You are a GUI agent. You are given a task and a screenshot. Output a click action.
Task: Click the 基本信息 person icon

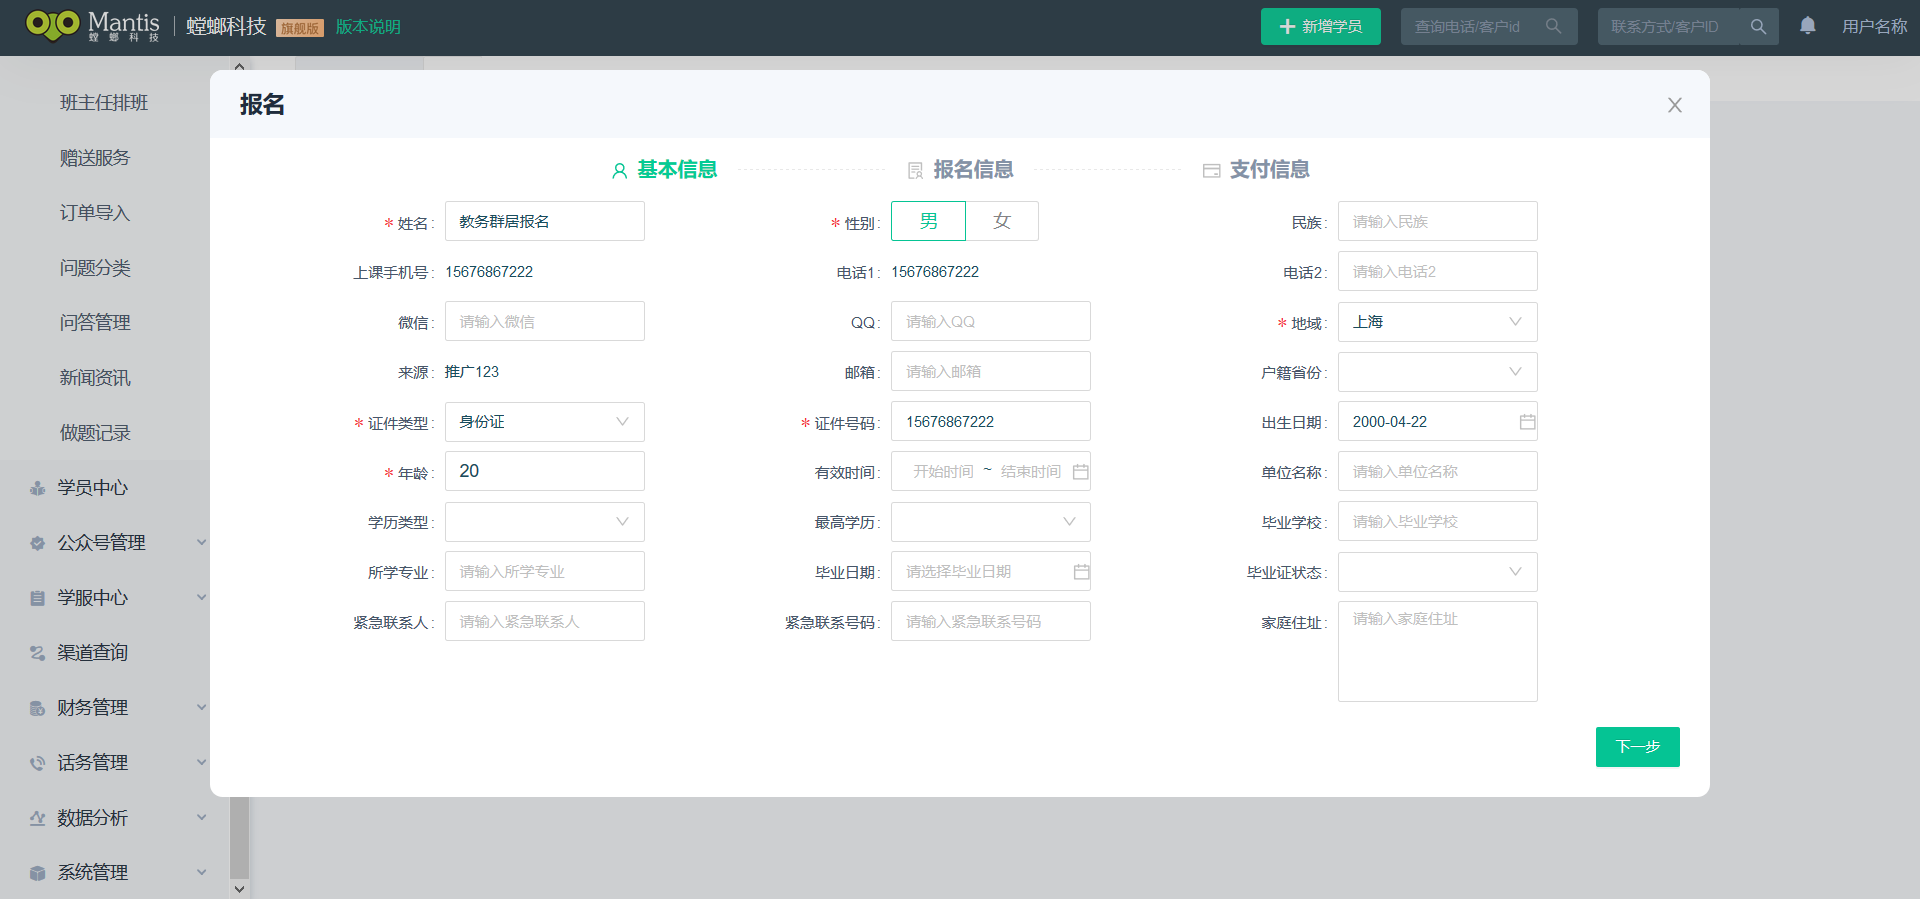tap(620, 171)
